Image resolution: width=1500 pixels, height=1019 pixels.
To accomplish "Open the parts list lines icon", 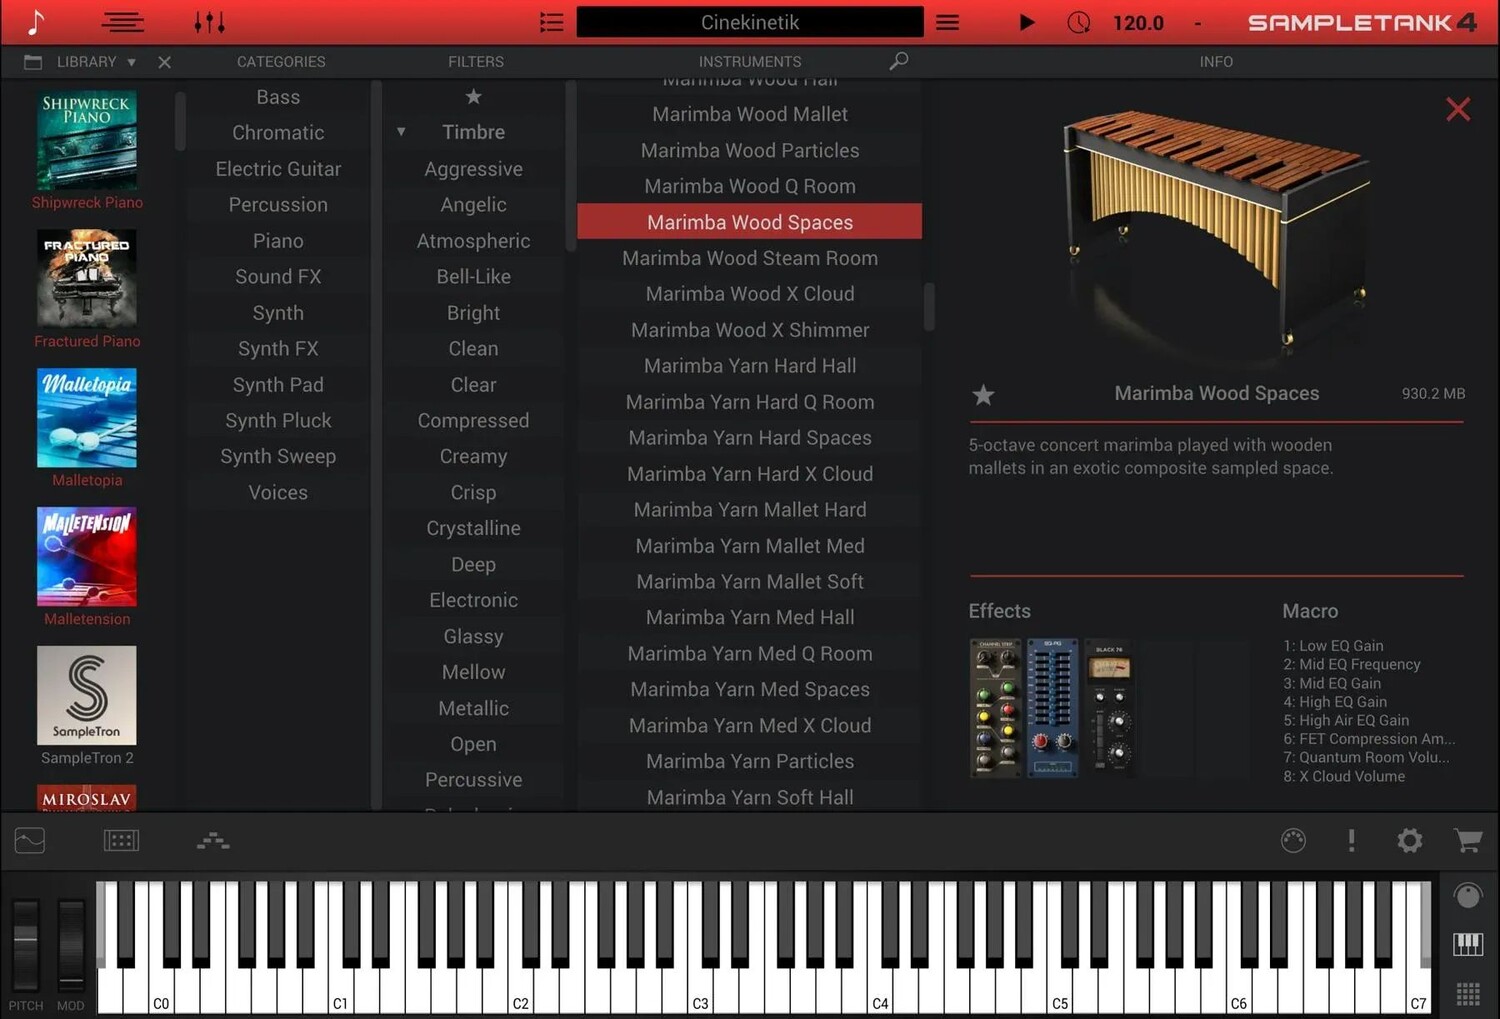I will (123, 22).
